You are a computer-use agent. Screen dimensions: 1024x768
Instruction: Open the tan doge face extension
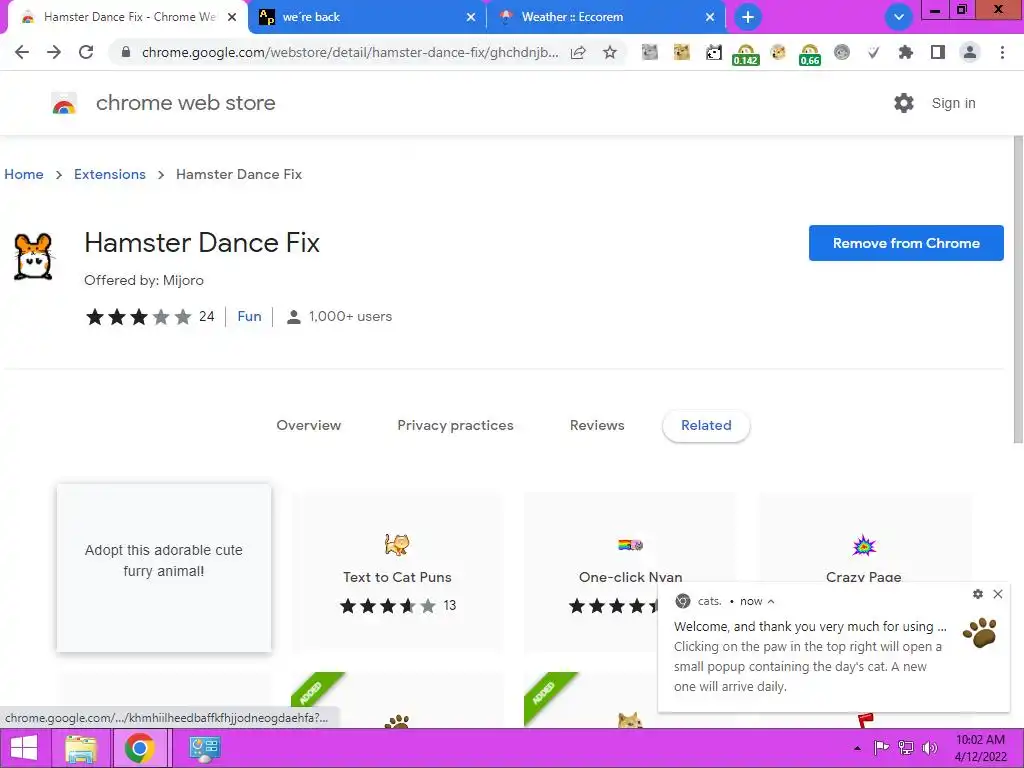click(682, 52)
